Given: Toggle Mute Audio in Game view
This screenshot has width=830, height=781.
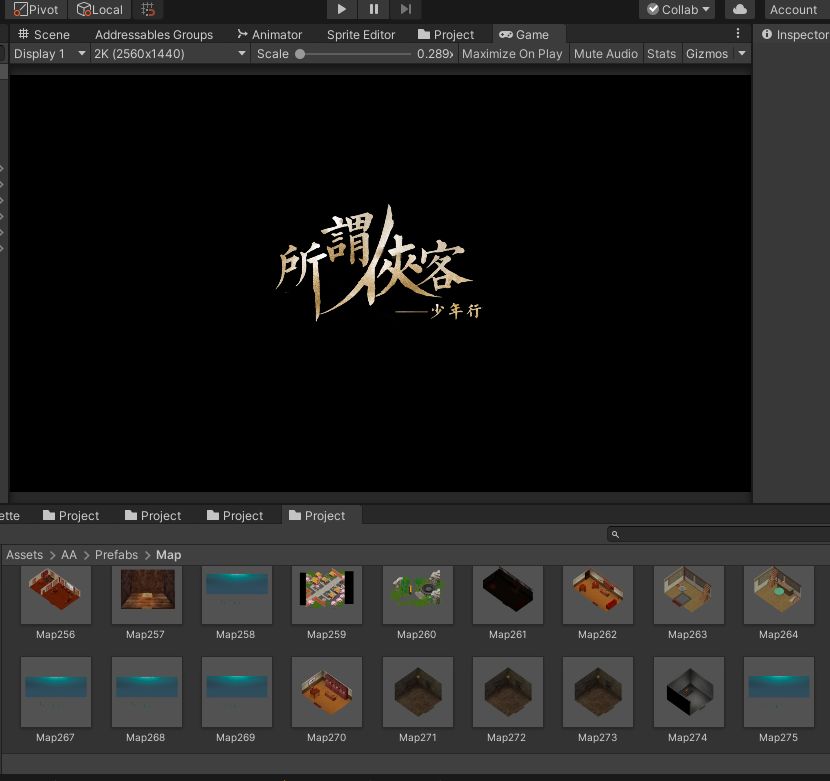Looking at the screenshot, I should tap(606, 54).
